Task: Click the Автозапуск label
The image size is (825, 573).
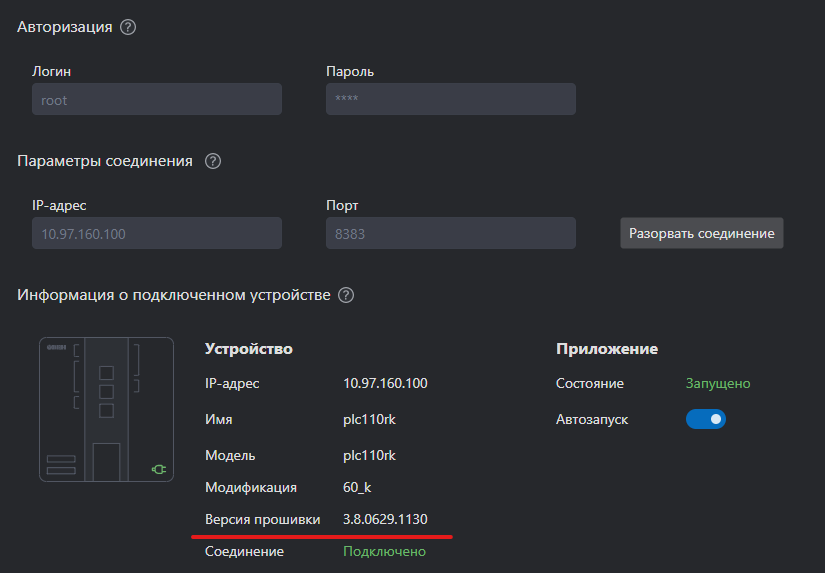Action: pyautogui.click(x=592, y=420)
